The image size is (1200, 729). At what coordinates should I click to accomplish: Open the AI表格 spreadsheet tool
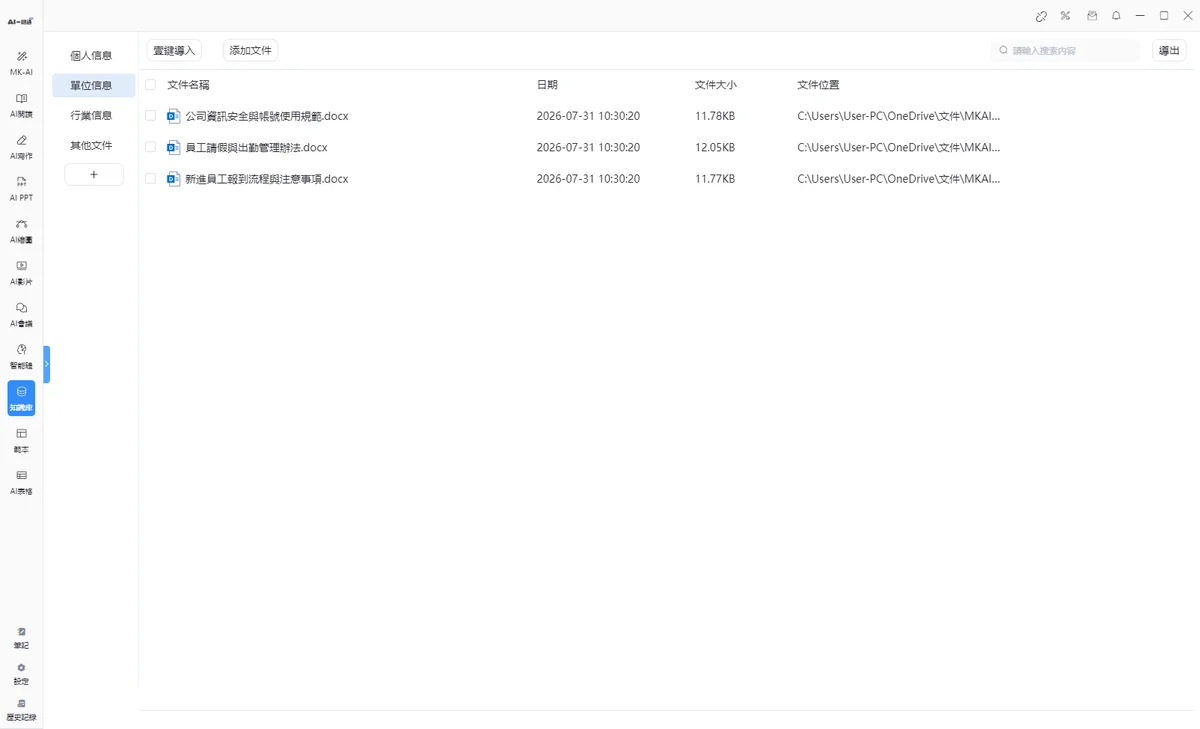pyautogui.click(x=21, y=482)
